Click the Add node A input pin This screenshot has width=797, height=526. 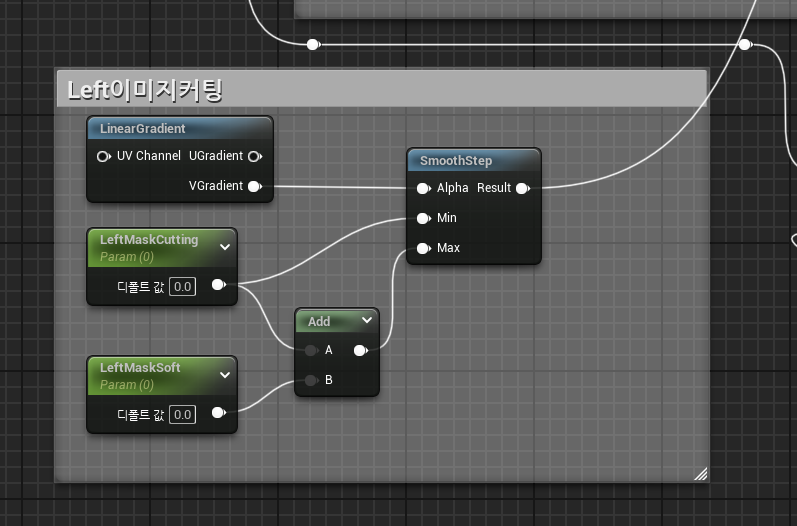(x=311, y=350)
